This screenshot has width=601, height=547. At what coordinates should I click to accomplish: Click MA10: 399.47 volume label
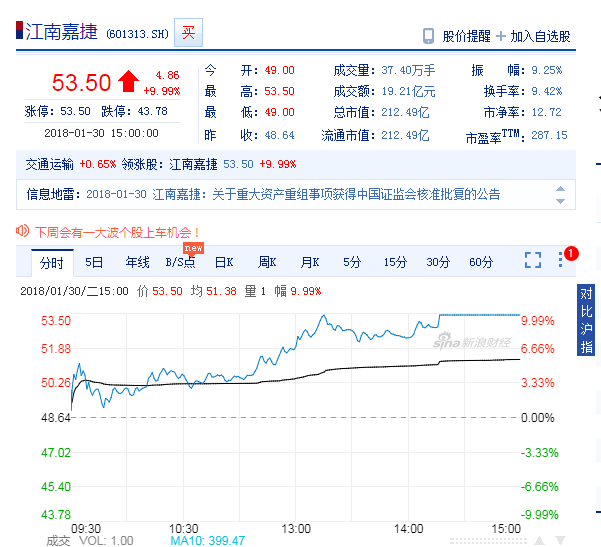point(207,540)
